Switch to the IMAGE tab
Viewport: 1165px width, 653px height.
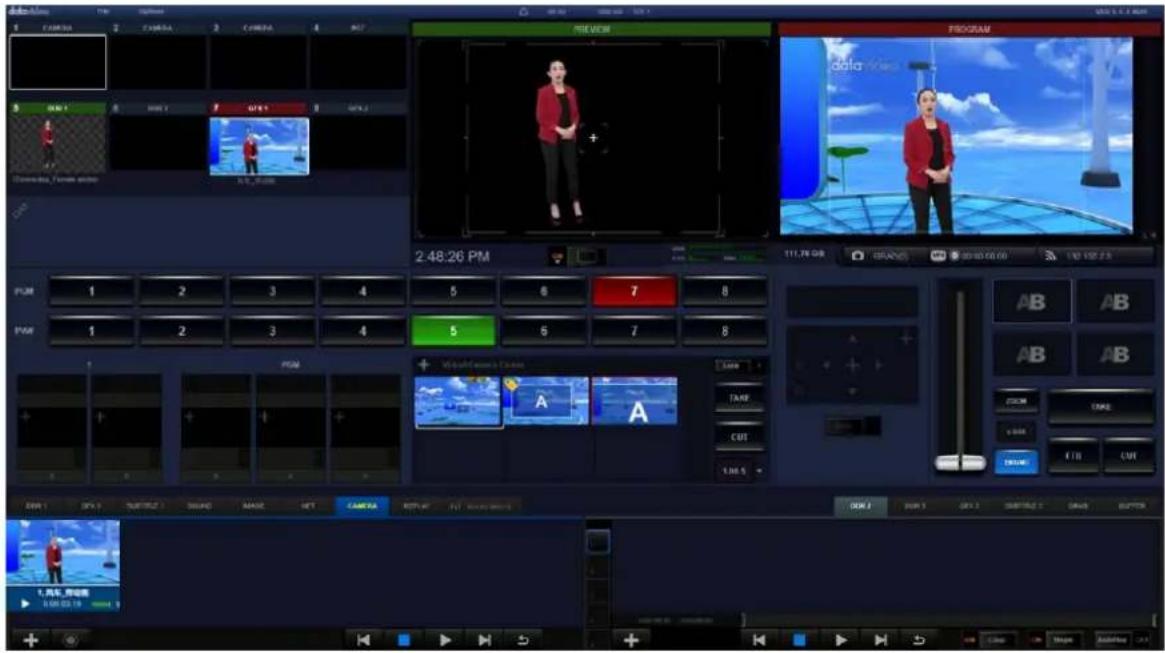tap(253, 506)
